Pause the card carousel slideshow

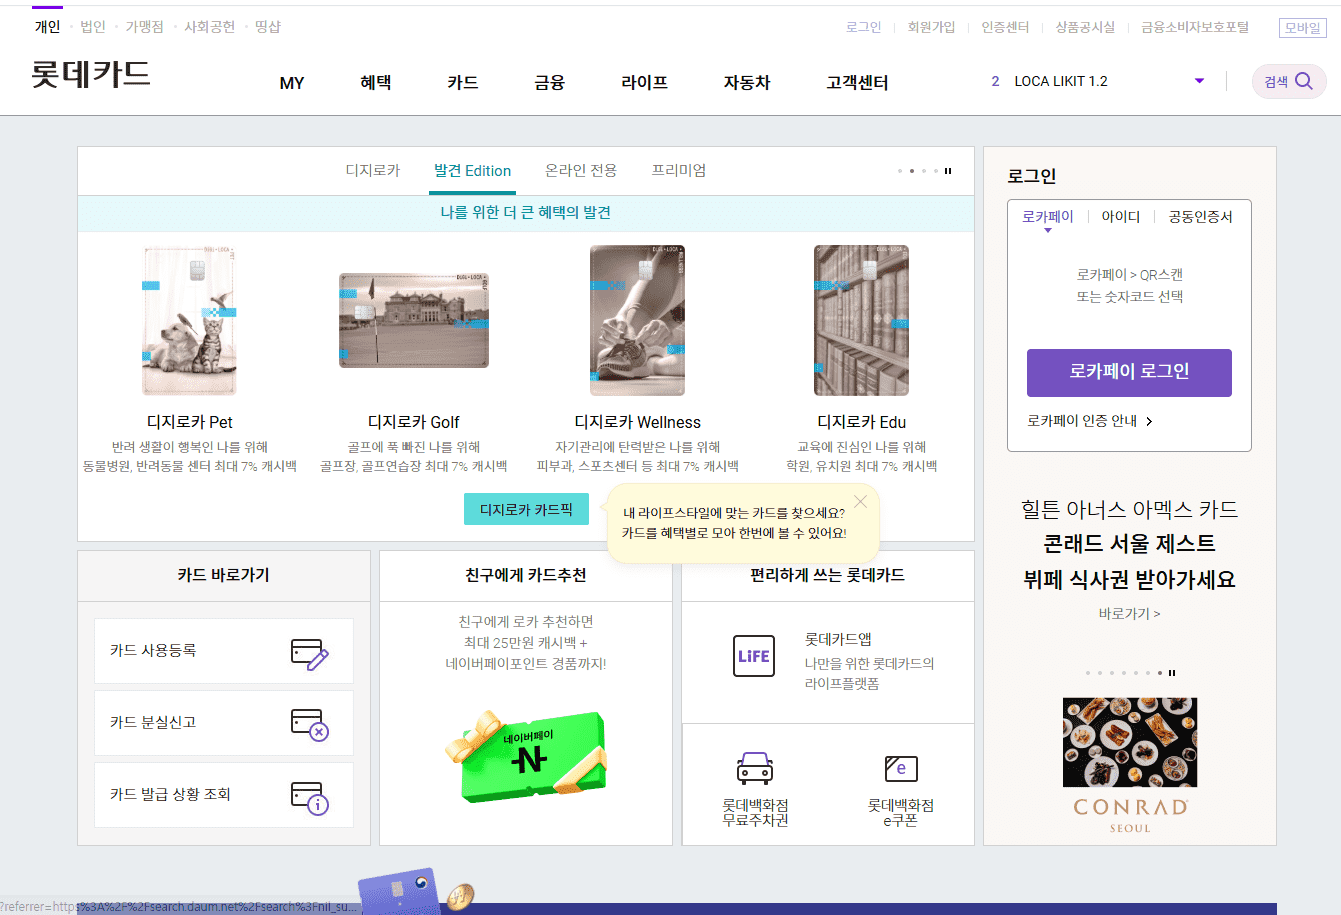coord(948,171)
